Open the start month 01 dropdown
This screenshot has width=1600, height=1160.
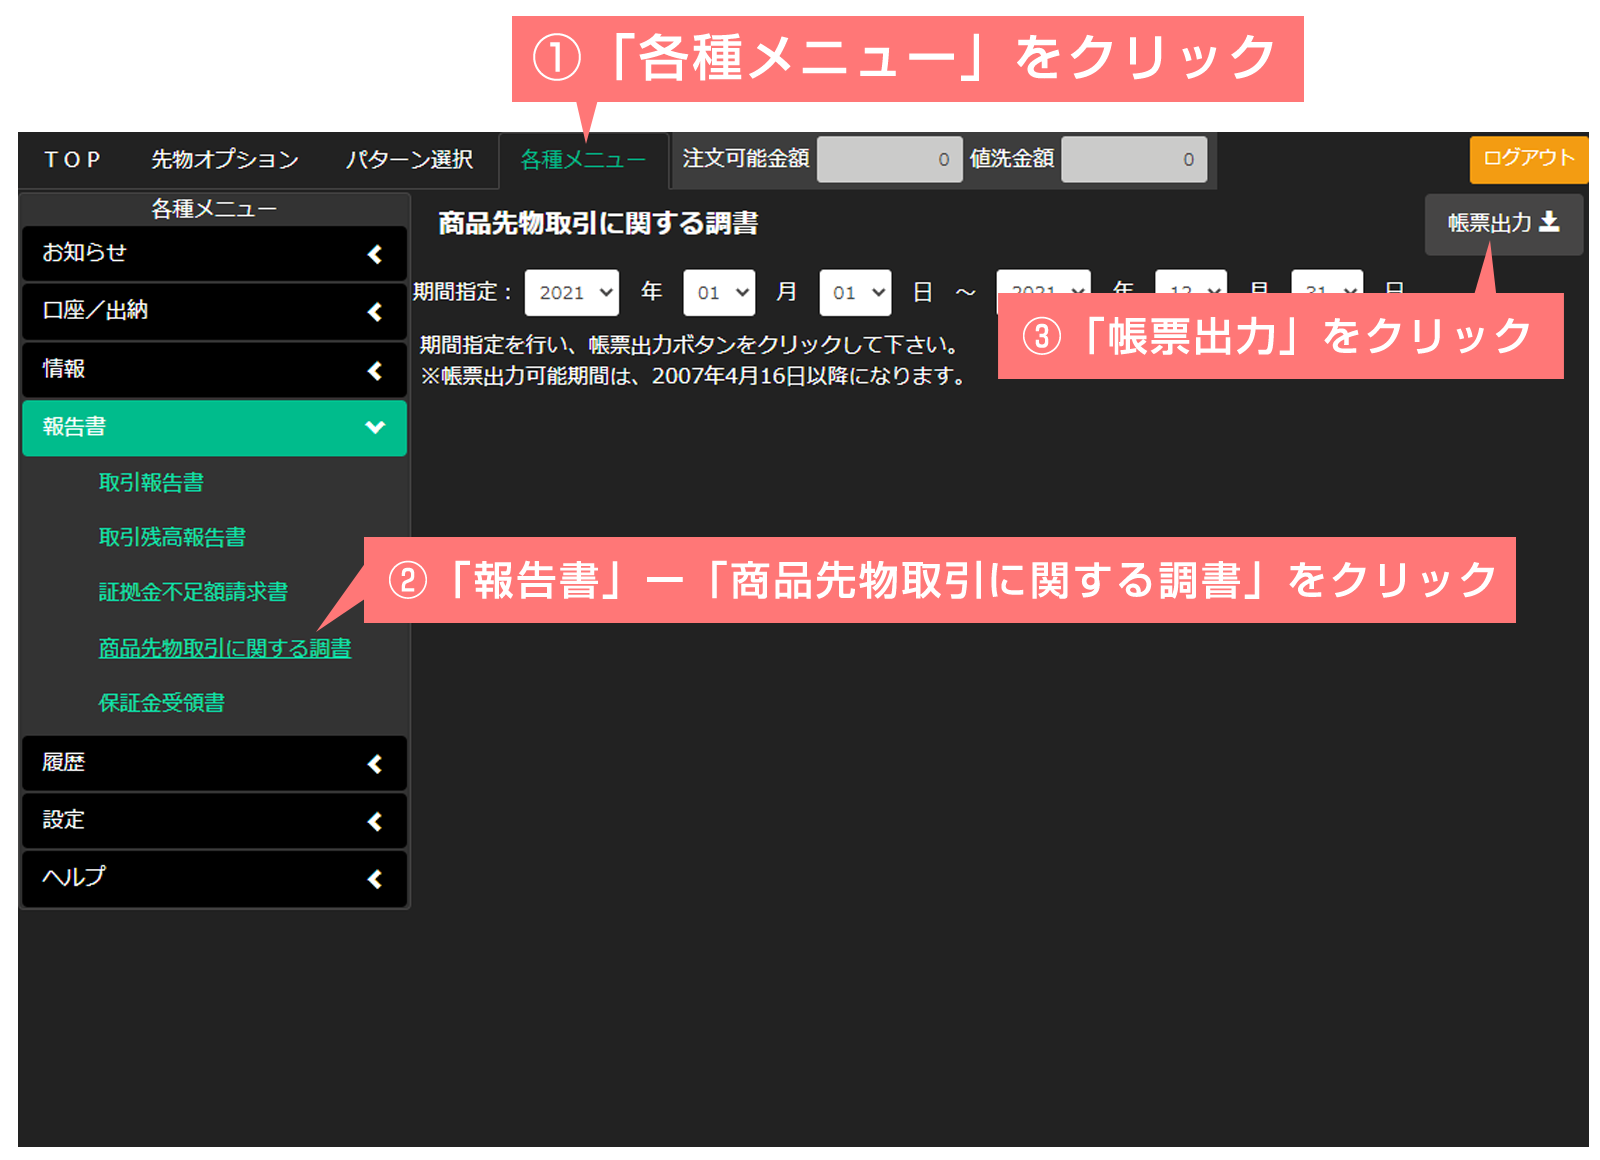click(719, 293)
